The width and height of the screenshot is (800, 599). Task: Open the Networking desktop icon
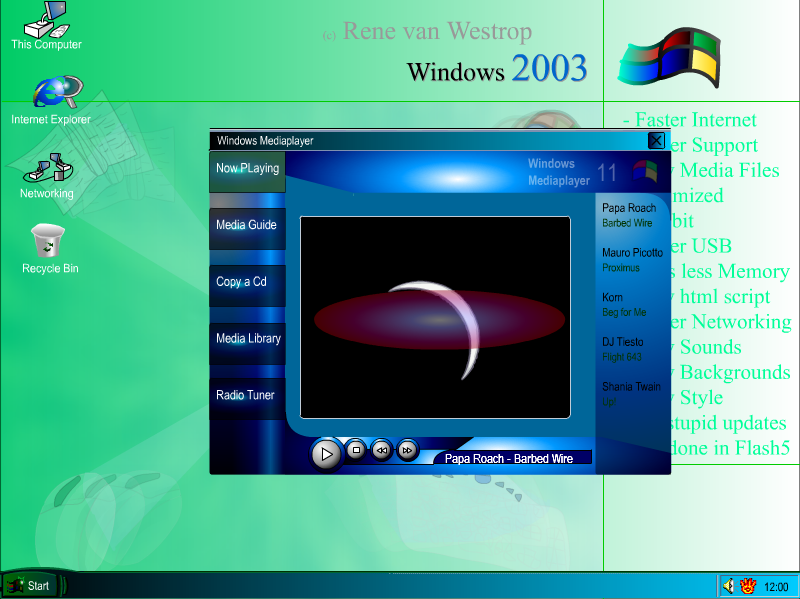pos(47,176)
